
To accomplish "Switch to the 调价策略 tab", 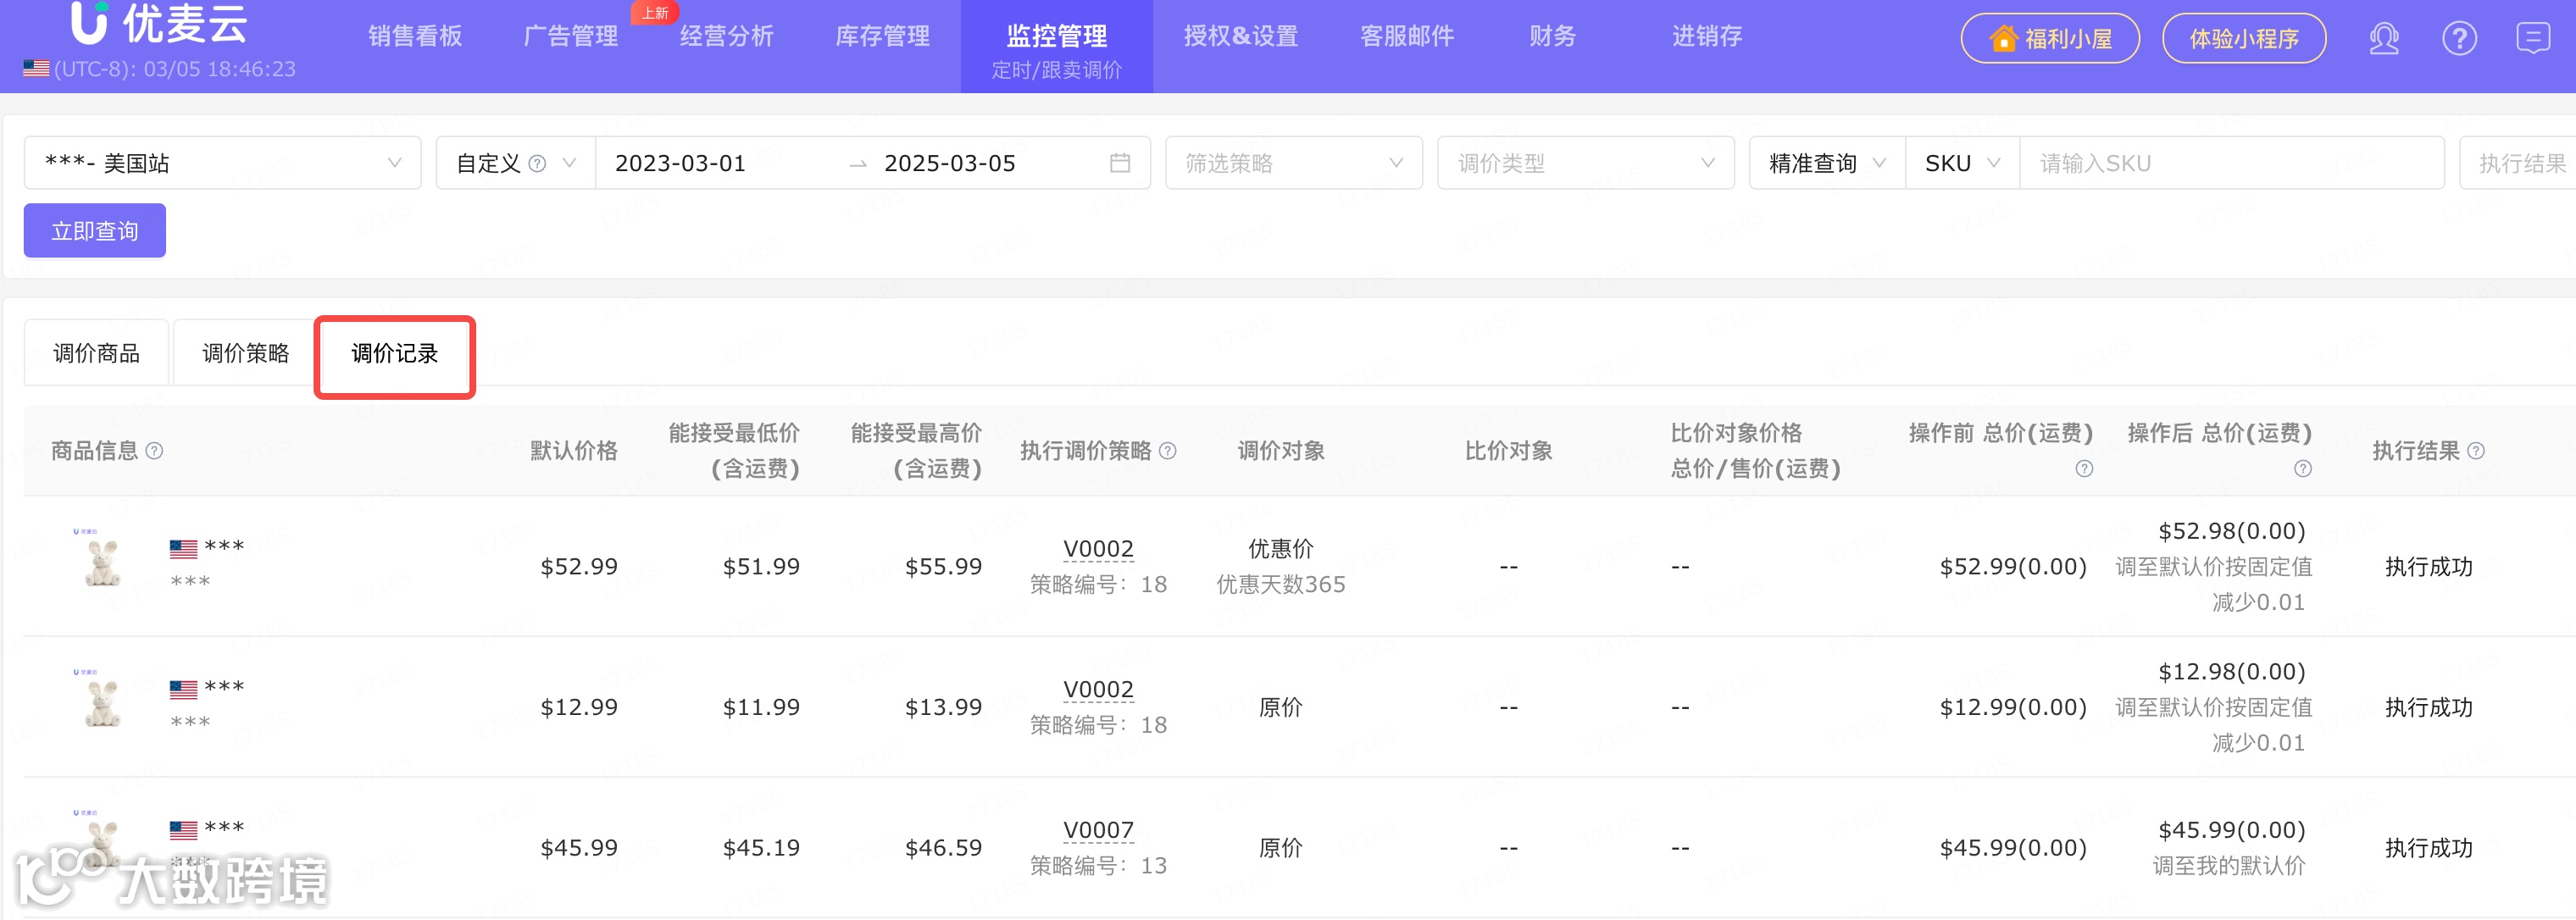I will pos(245,354).
